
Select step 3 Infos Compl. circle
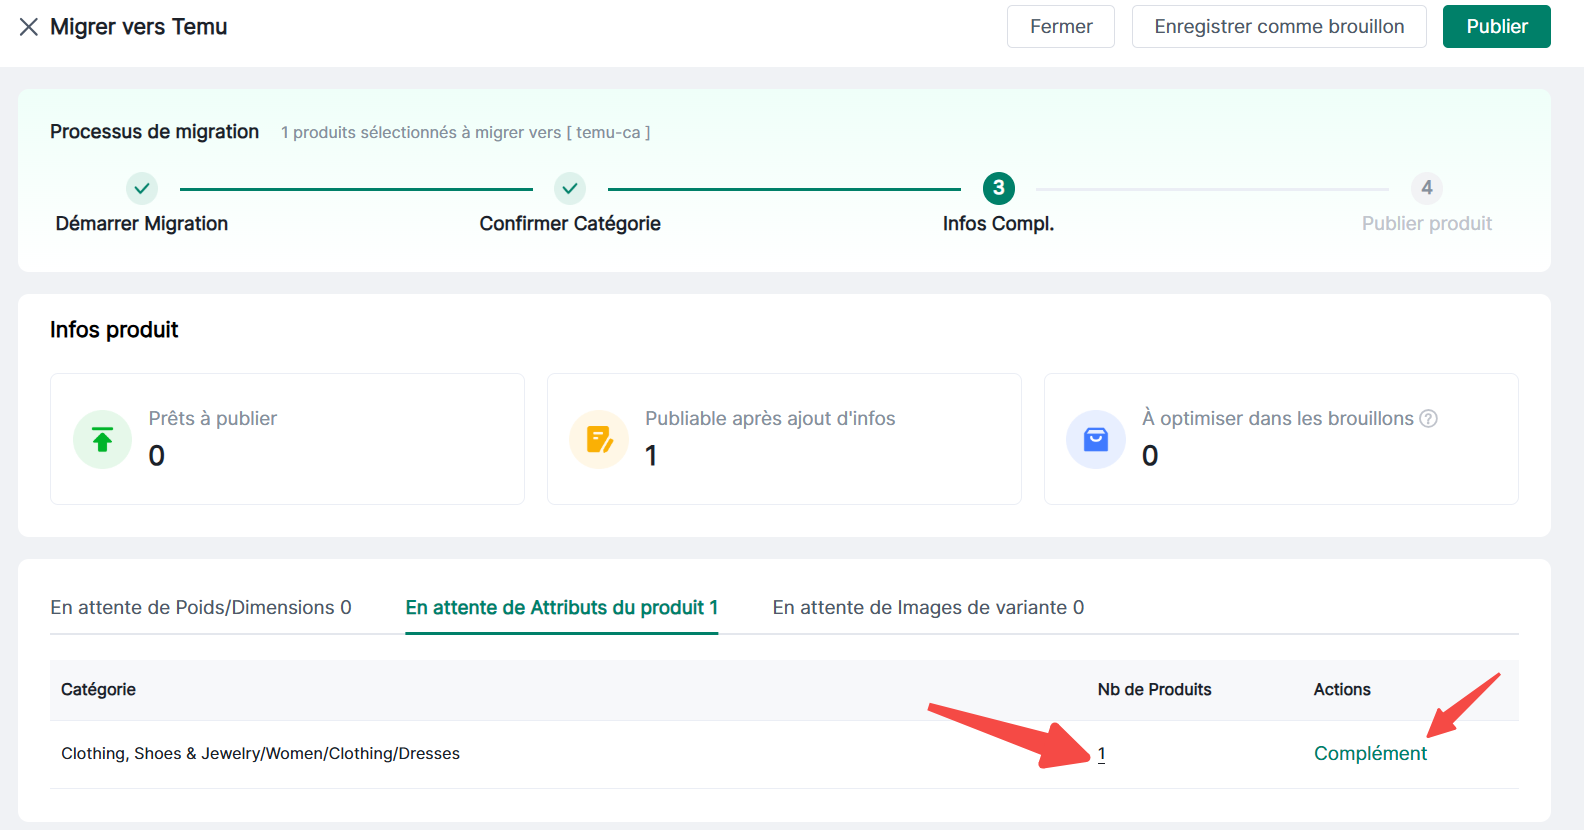pyautogui.click(x=998, y=188)
